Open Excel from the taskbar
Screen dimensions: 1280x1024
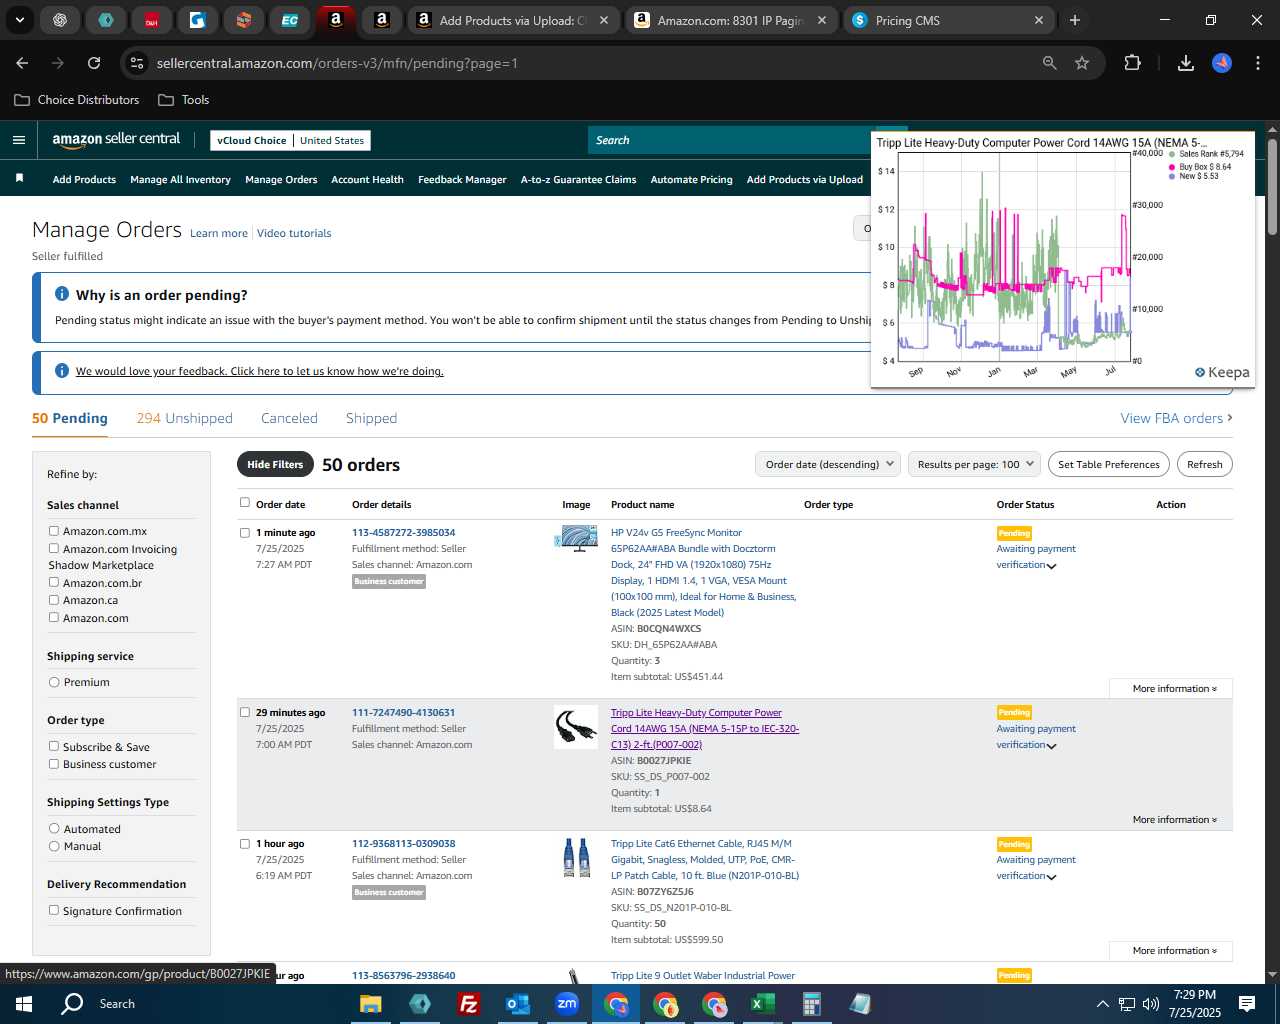coord(763,1004)
